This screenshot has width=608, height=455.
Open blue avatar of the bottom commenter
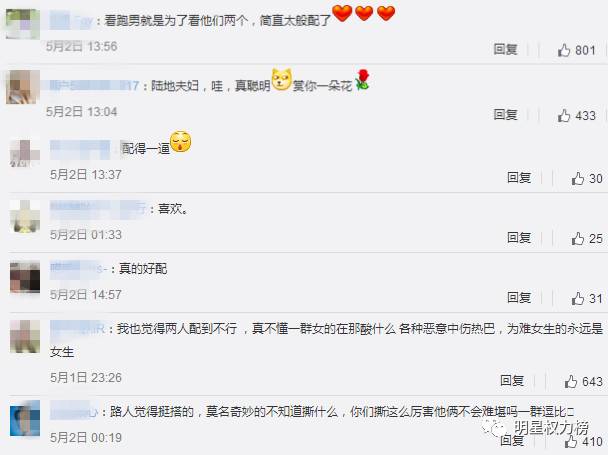[25, 419]
